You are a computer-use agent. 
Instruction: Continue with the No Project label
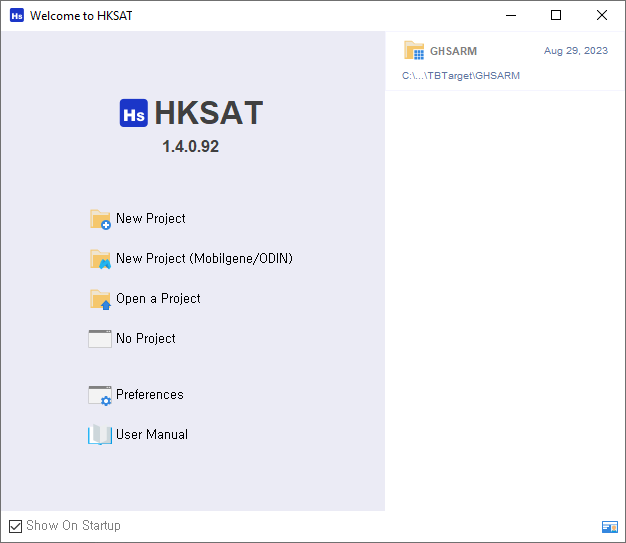point(146,339)
